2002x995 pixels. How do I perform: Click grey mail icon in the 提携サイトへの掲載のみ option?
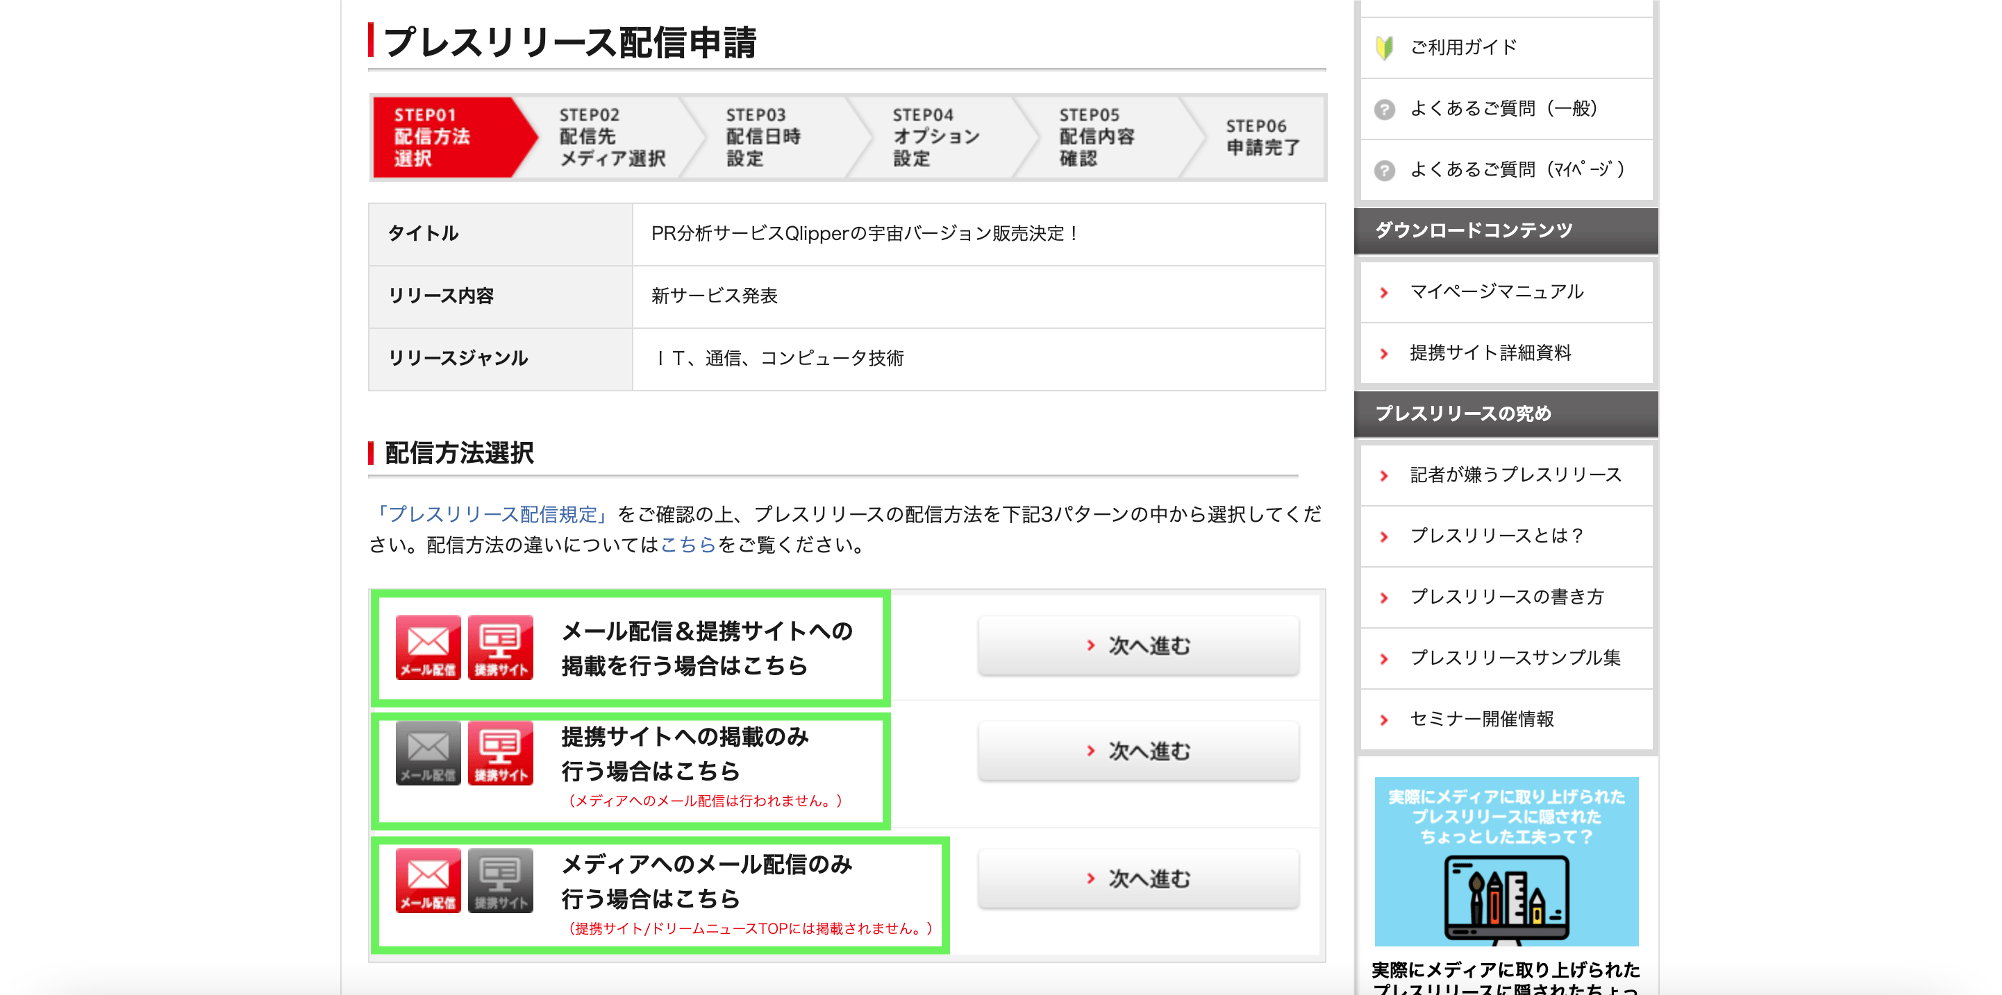click(428, 753)
